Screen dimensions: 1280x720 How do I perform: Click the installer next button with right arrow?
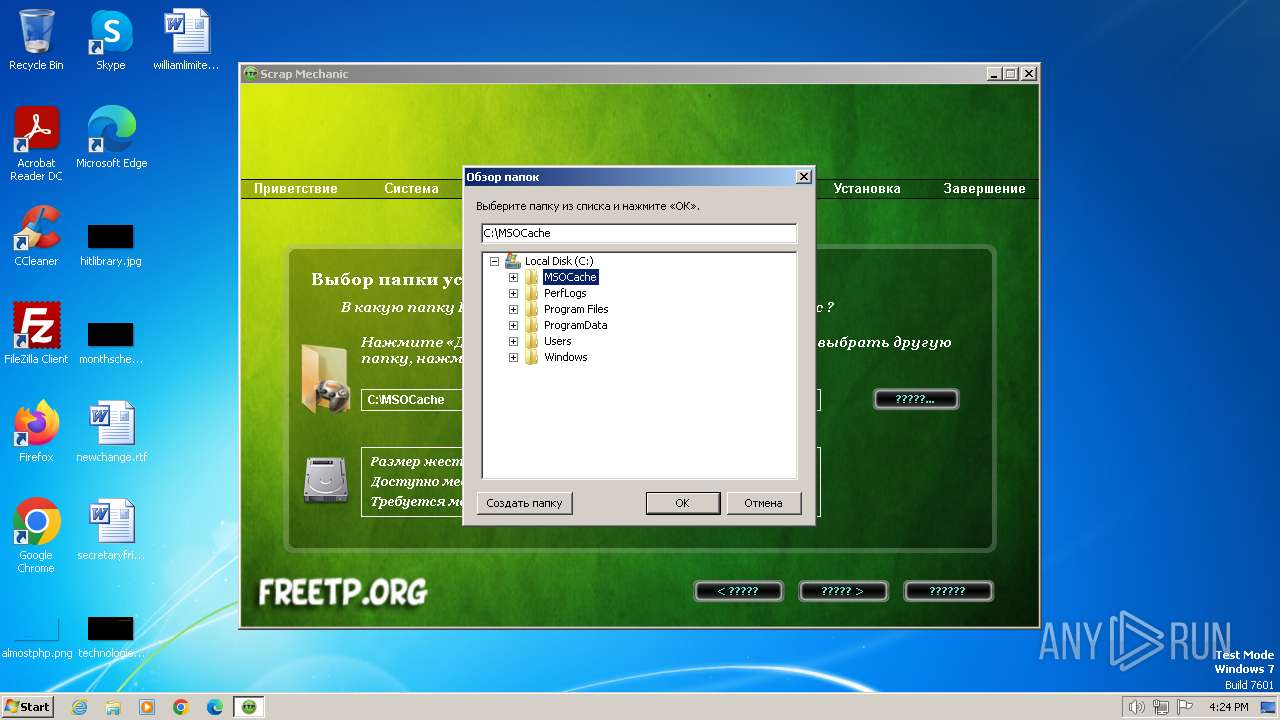(x=842, y=591)
